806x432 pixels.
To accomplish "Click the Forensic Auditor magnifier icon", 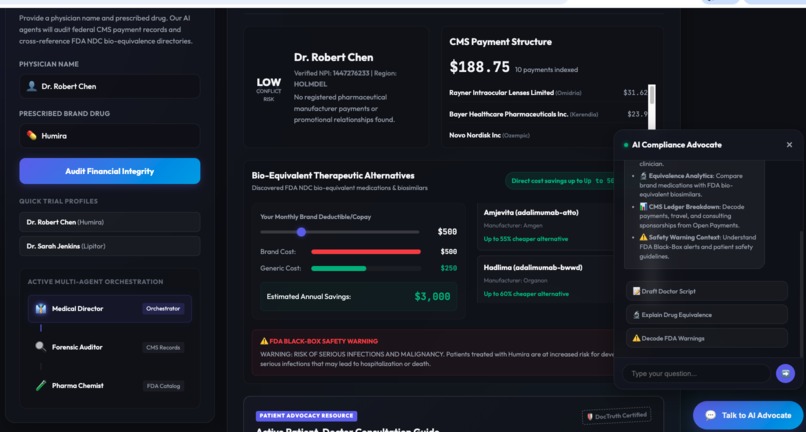I will click(x=41, y=347).
